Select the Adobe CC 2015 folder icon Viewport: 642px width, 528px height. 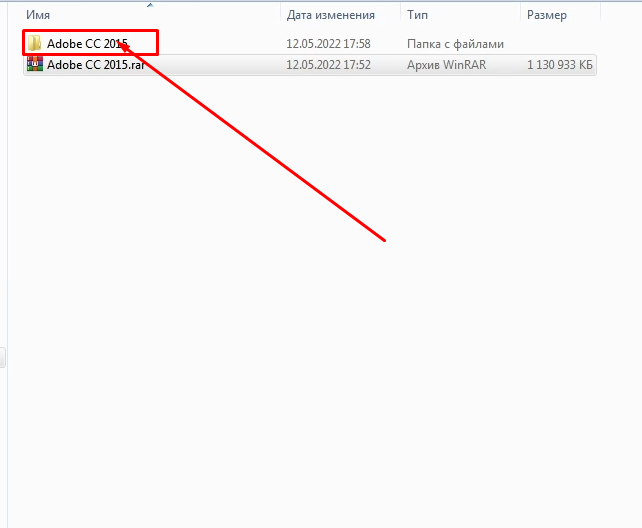34,43
